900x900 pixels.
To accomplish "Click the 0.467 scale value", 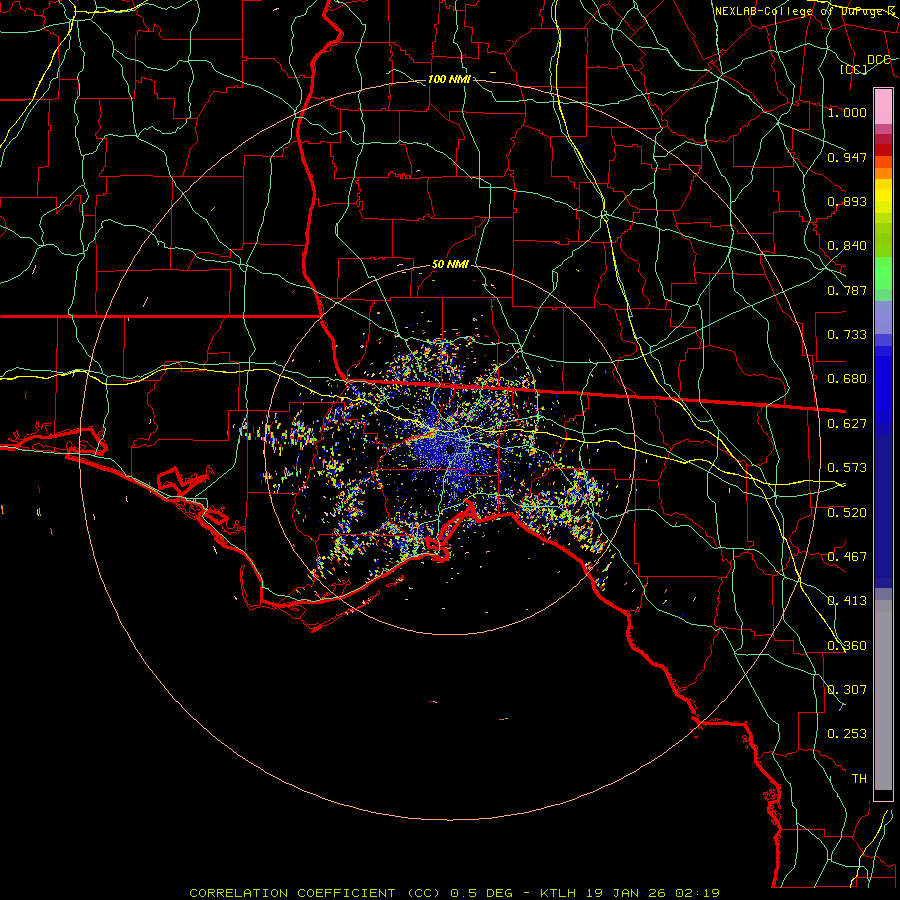I will click(847, 557).
